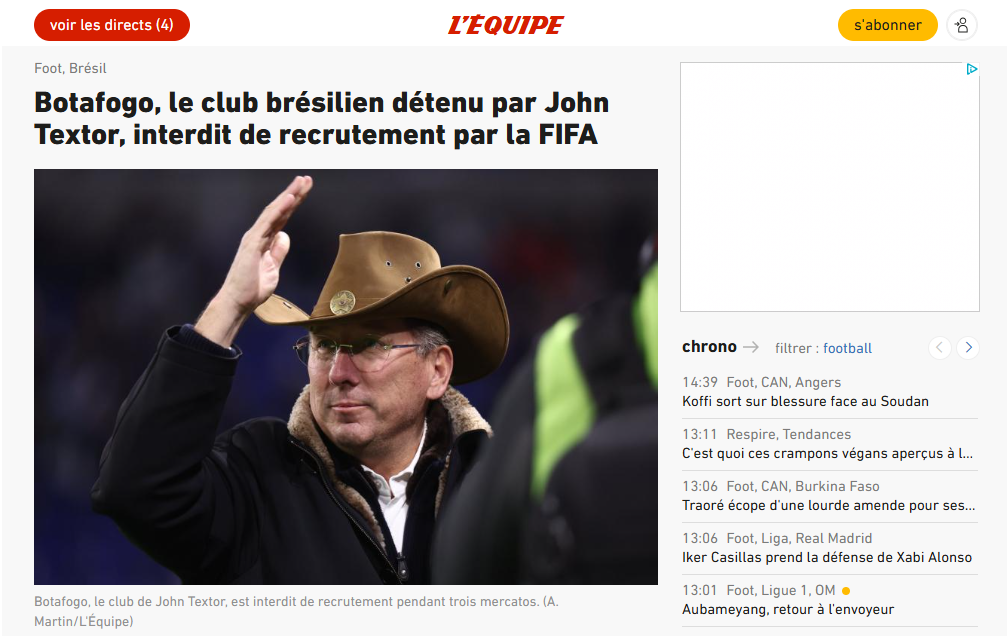Image resolution: width=1007 pixels, height=636 pixels.
Task: Click the user account login icon
Action: pyautogui.click(x=961, y=25)
